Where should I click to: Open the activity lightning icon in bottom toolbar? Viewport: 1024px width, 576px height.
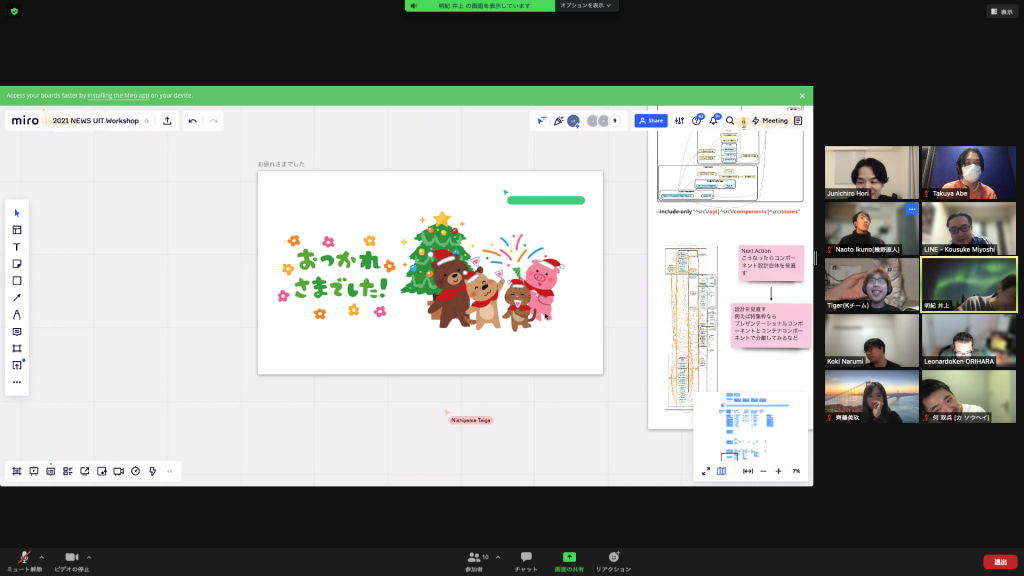tap(153, 471)
